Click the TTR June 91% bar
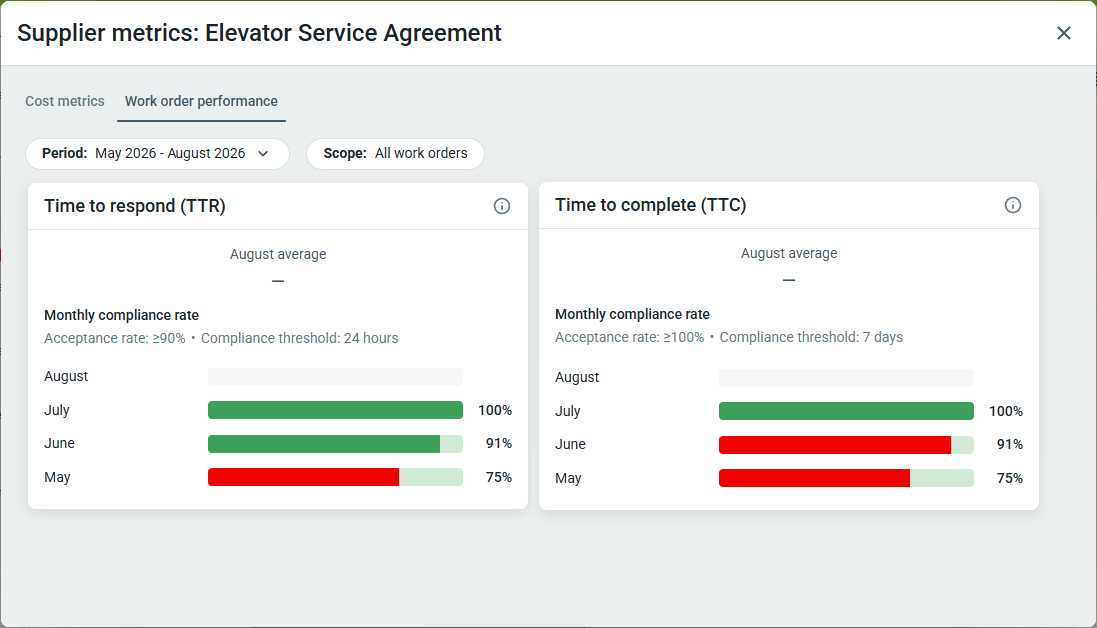Viewport: 1097px width, 628px height. [335, 443]
